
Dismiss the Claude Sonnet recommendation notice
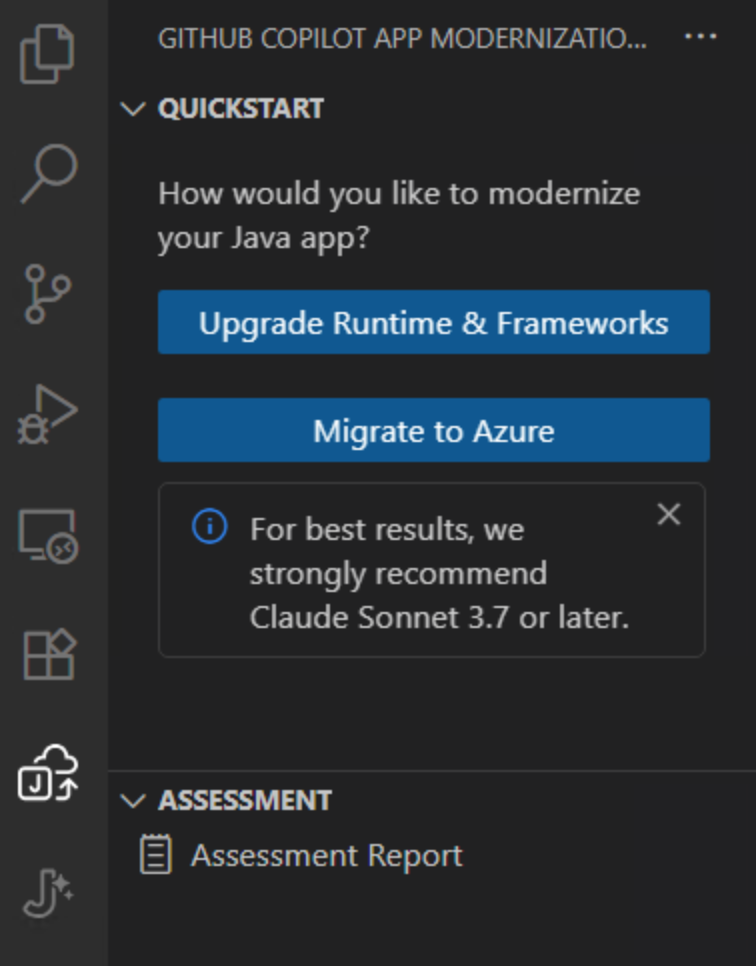pos(668,514)
